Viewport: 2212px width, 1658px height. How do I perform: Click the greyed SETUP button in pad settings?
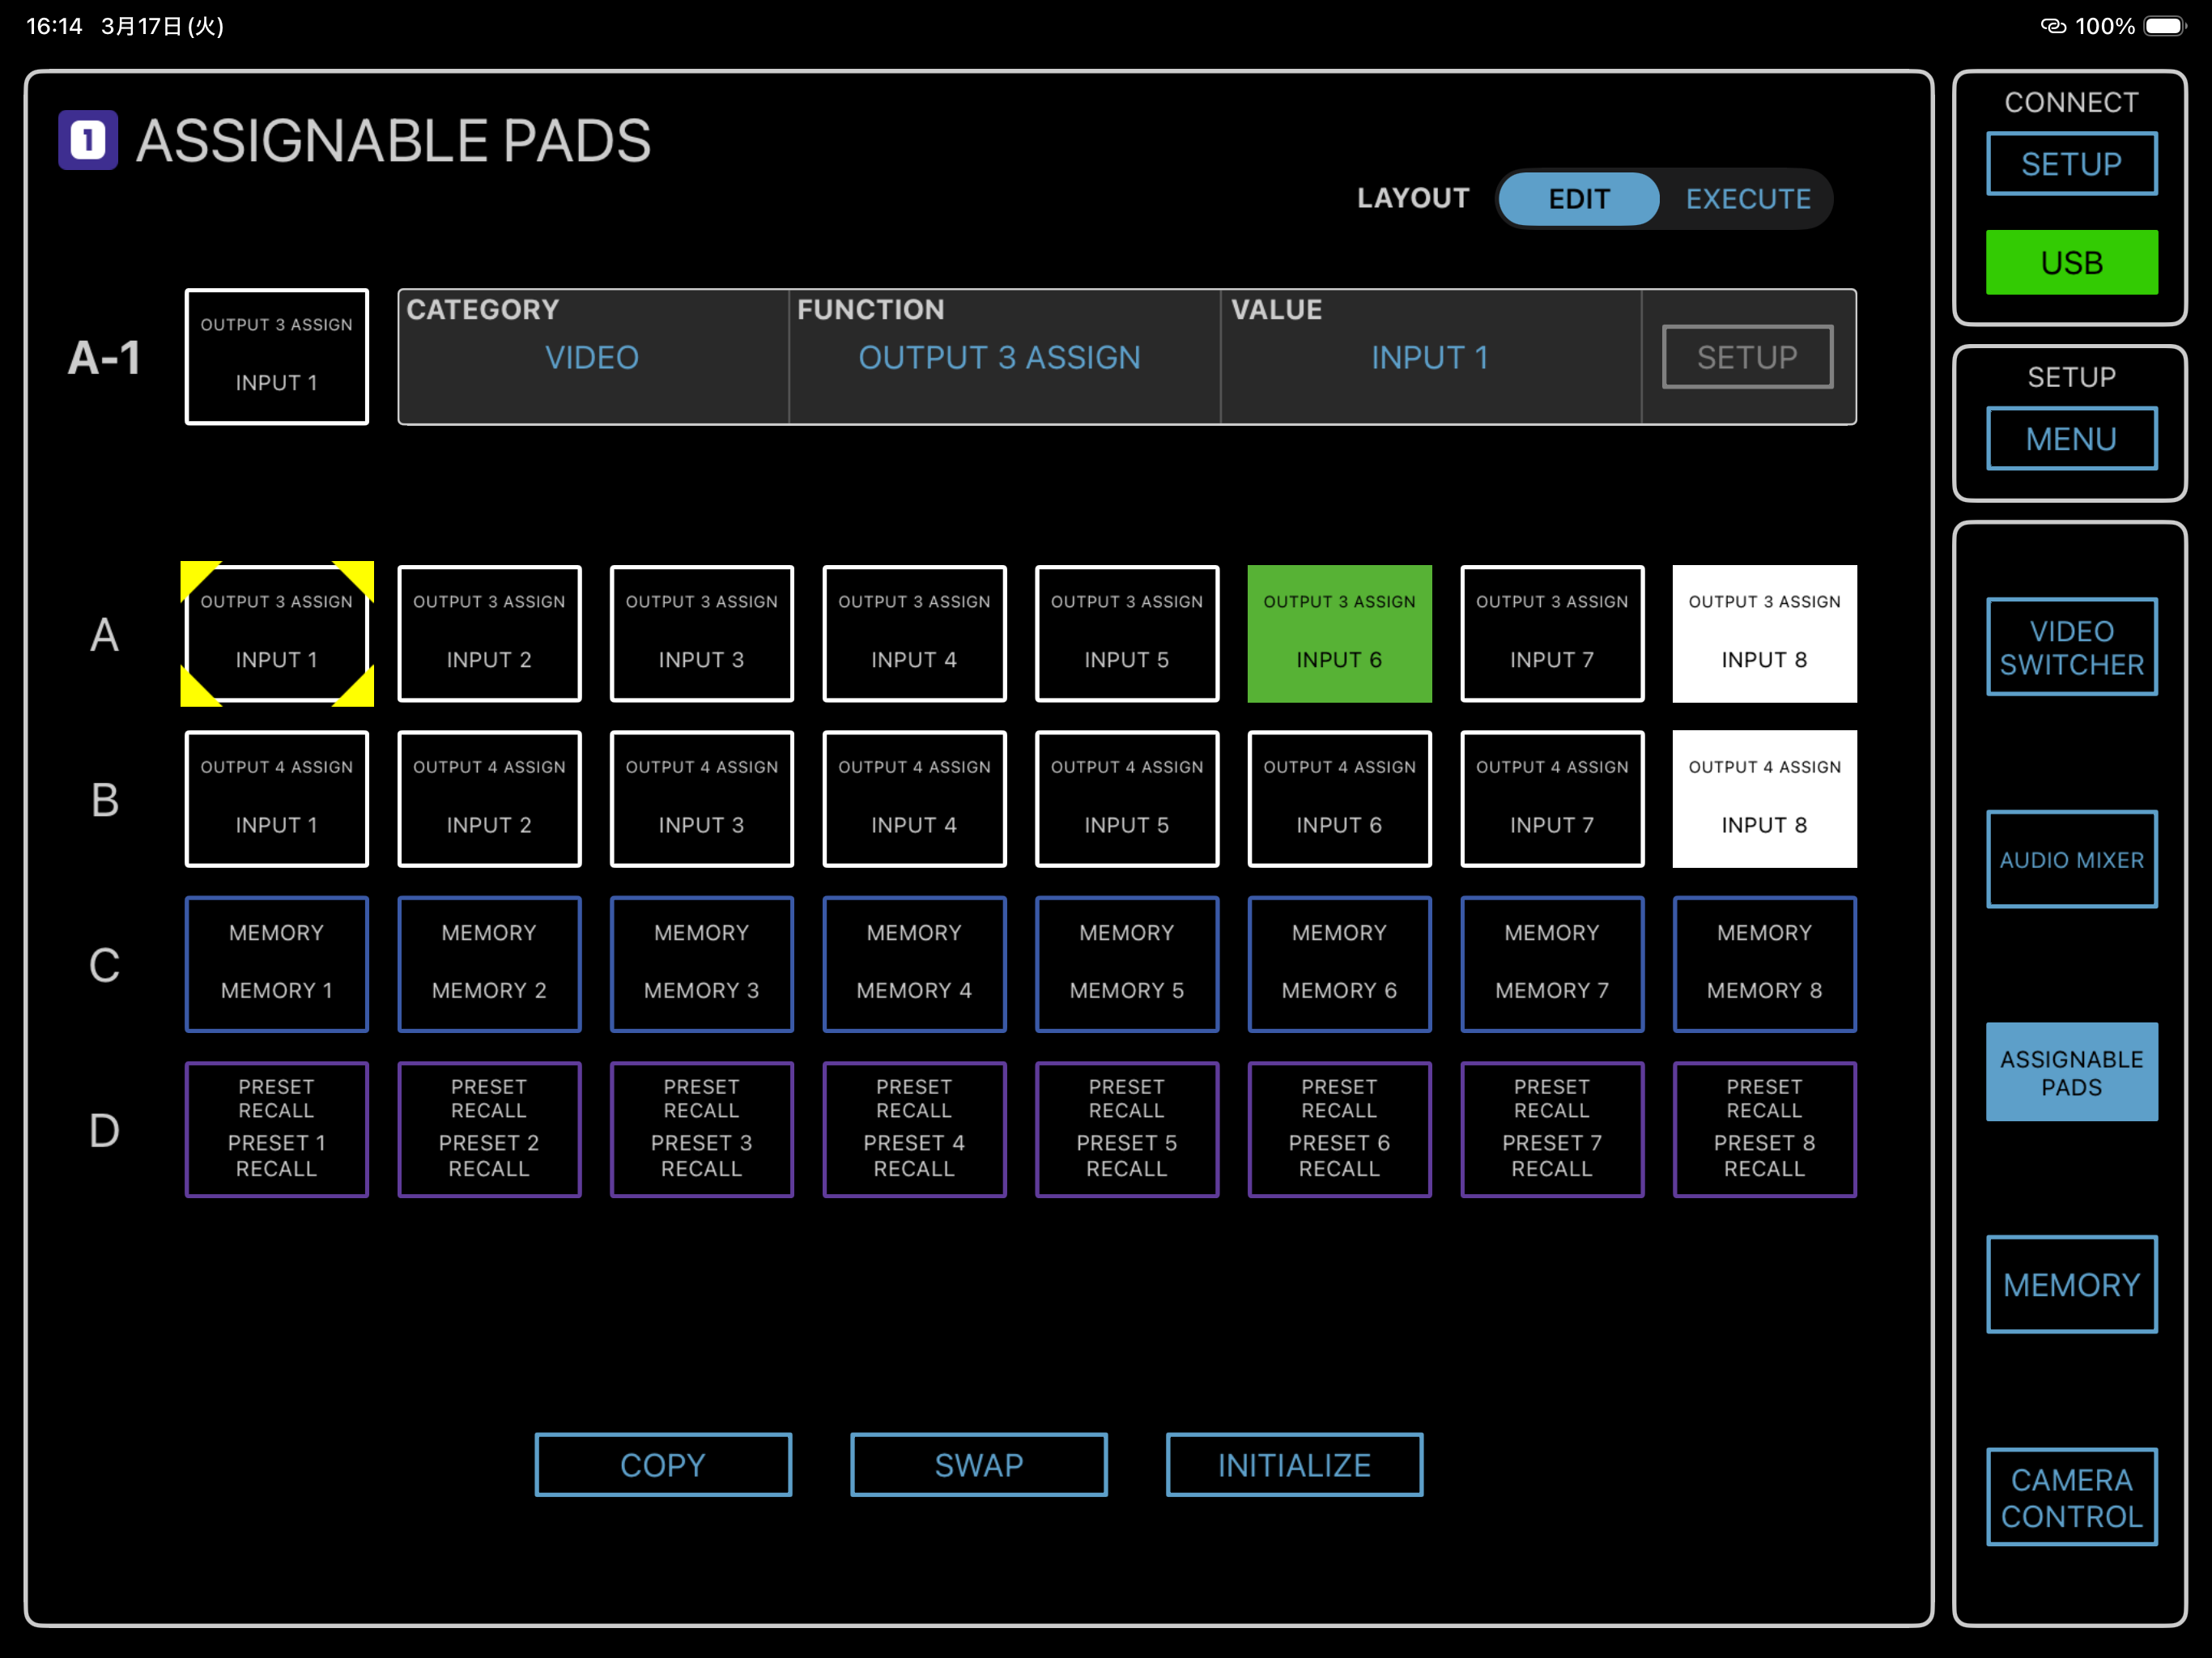1747,357
